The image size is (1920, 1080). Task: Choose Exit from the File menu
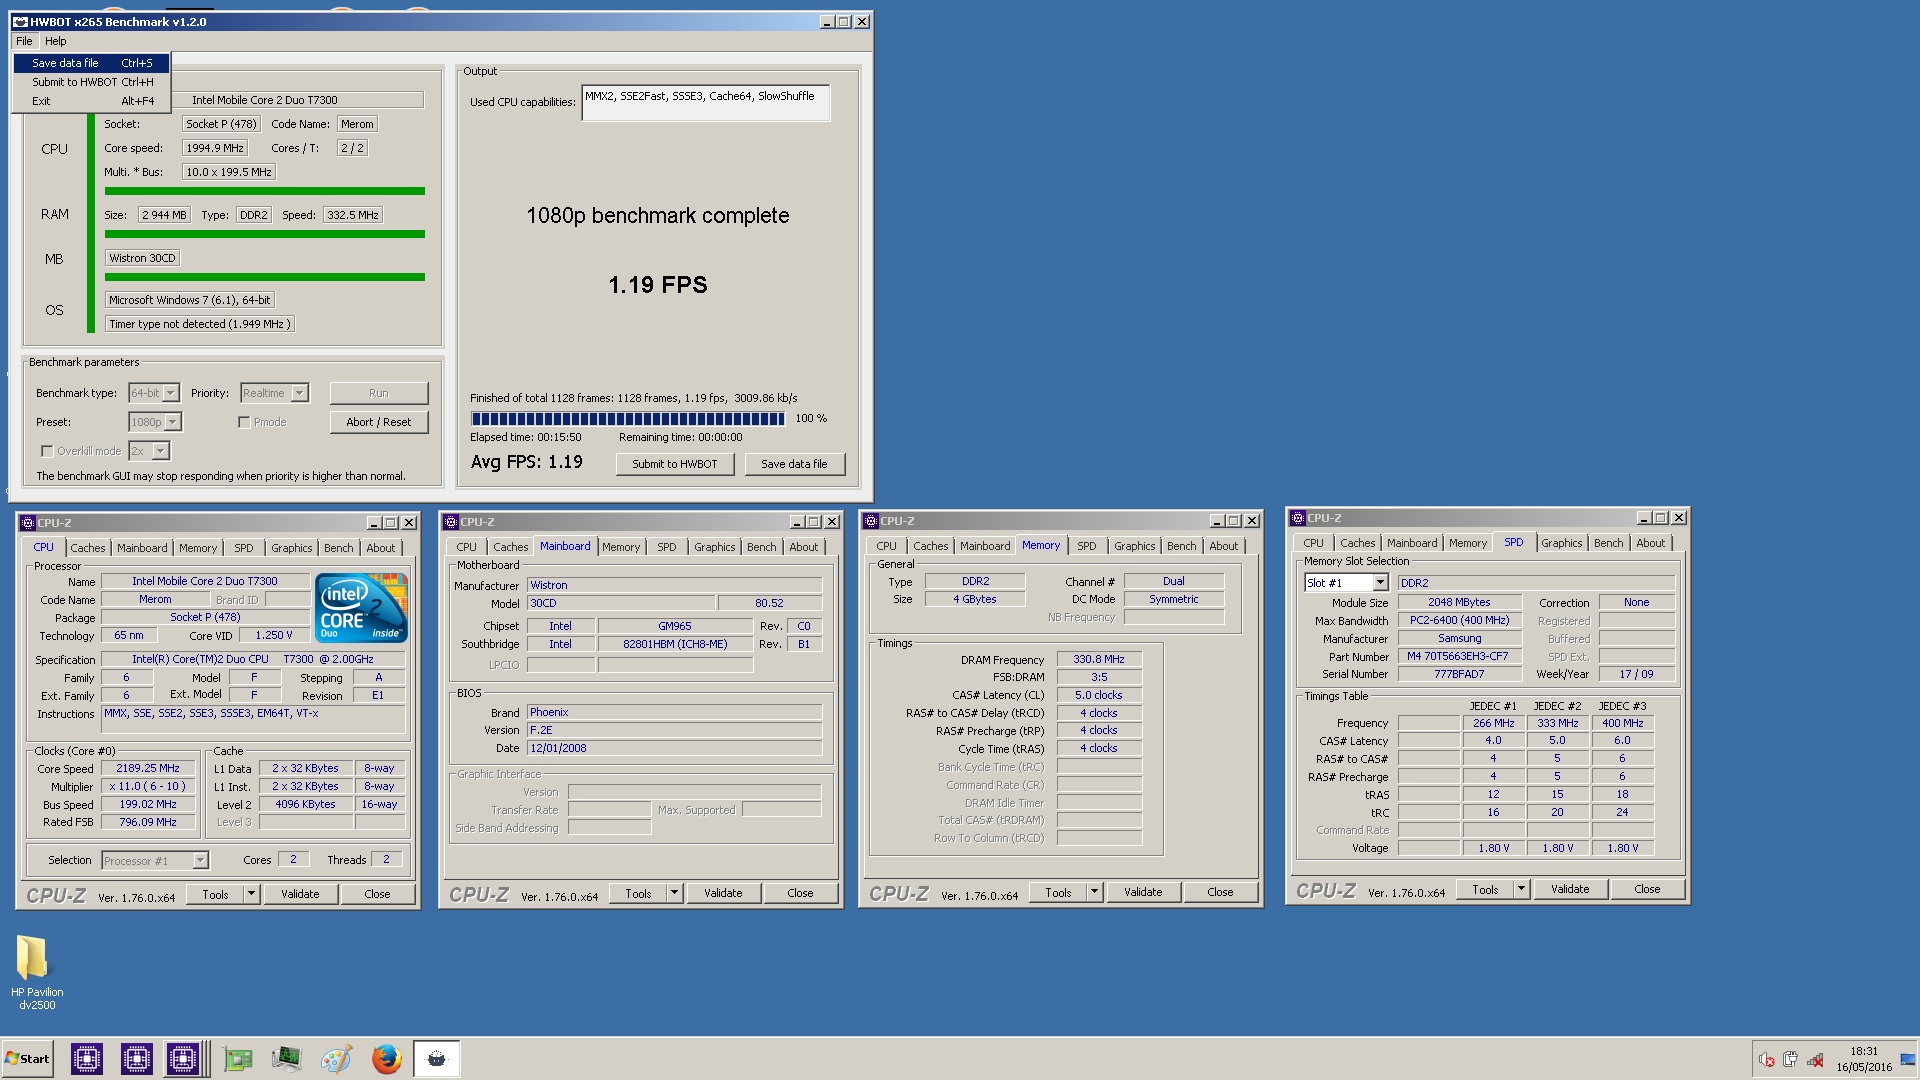pos(91,101)
